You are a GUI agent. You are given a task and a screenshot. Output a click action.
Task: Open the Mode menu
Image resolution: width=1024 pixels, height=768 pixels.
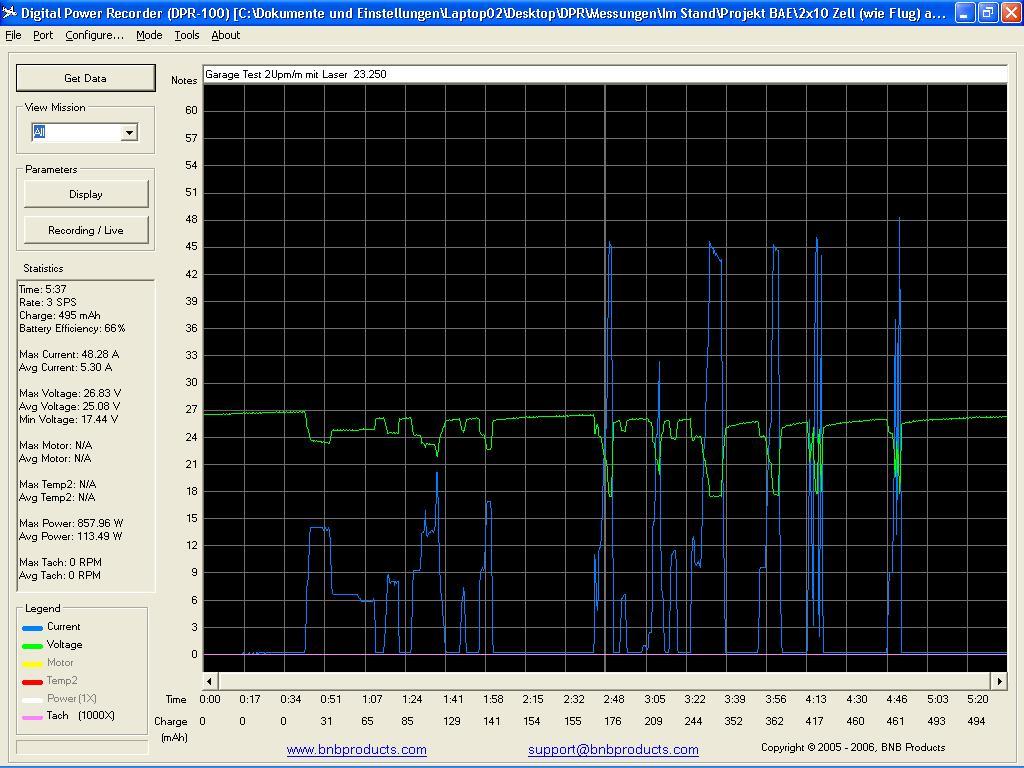[149, 35]
